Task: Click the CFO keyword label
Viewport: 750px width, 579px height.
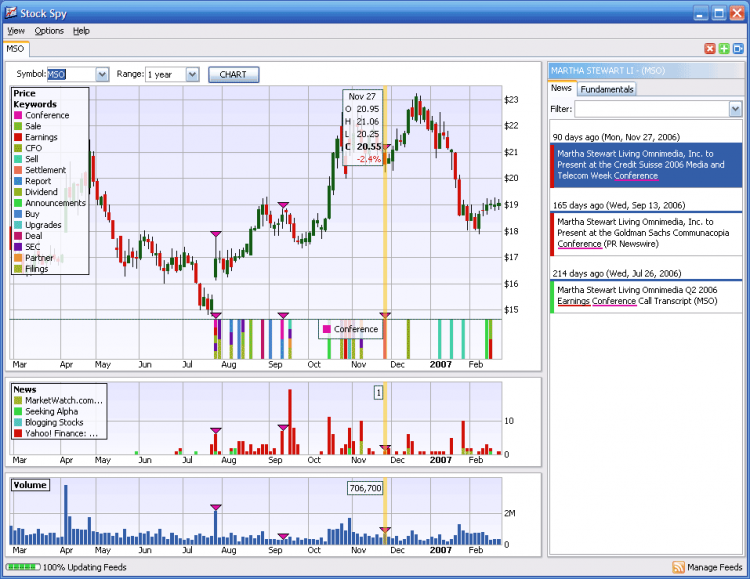Action: (33, 148)
